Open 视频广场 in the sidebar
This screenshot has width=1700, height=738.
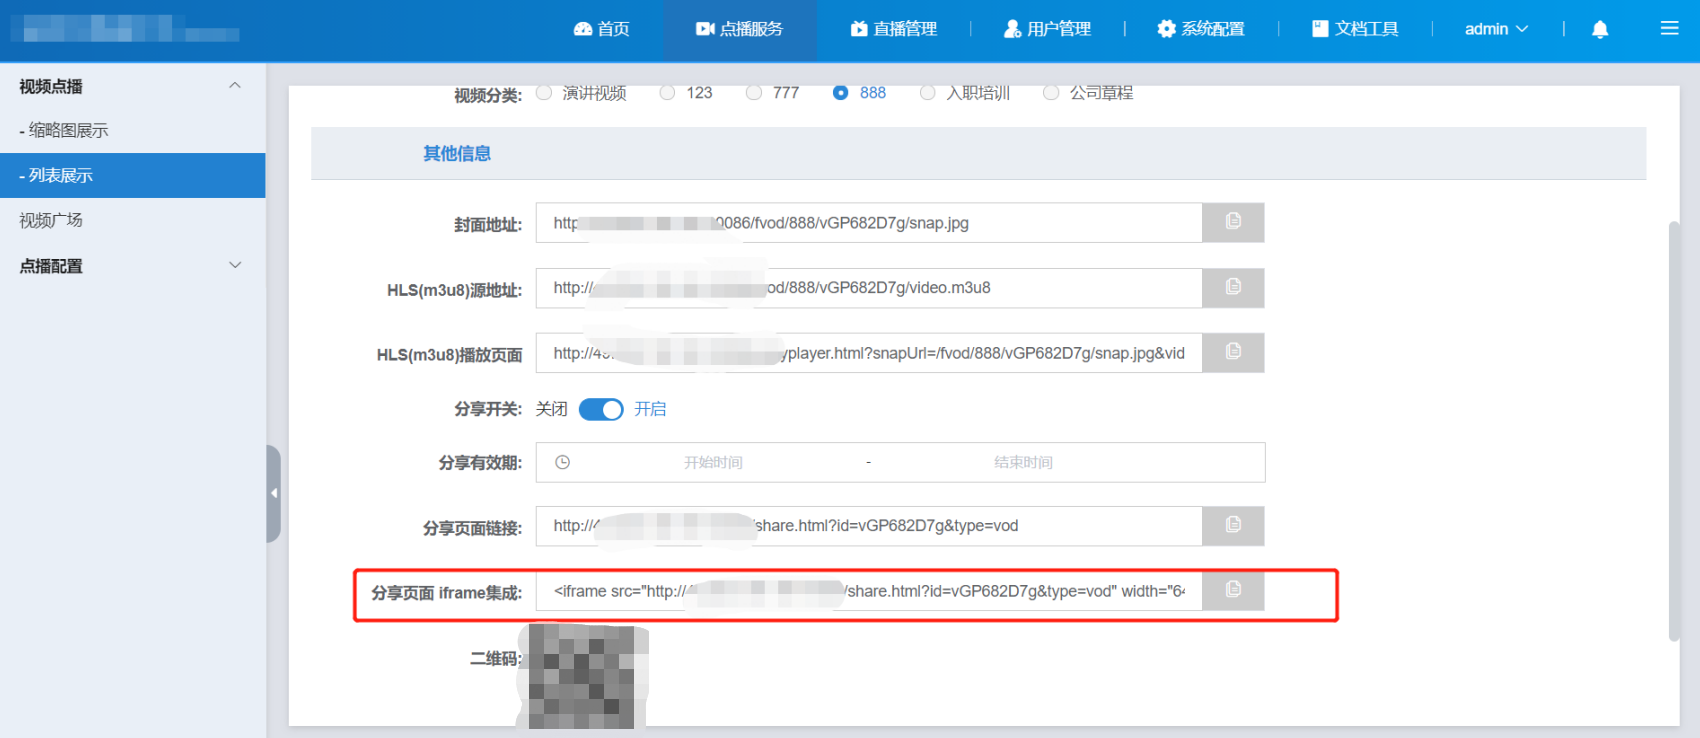click(x=132, y=220)
